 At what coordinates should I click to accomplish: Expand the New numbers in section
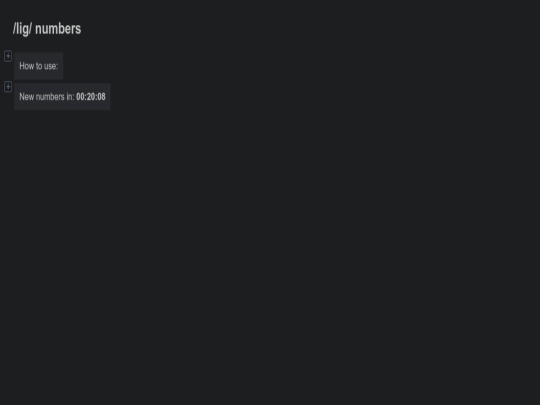tap(8, 87)
